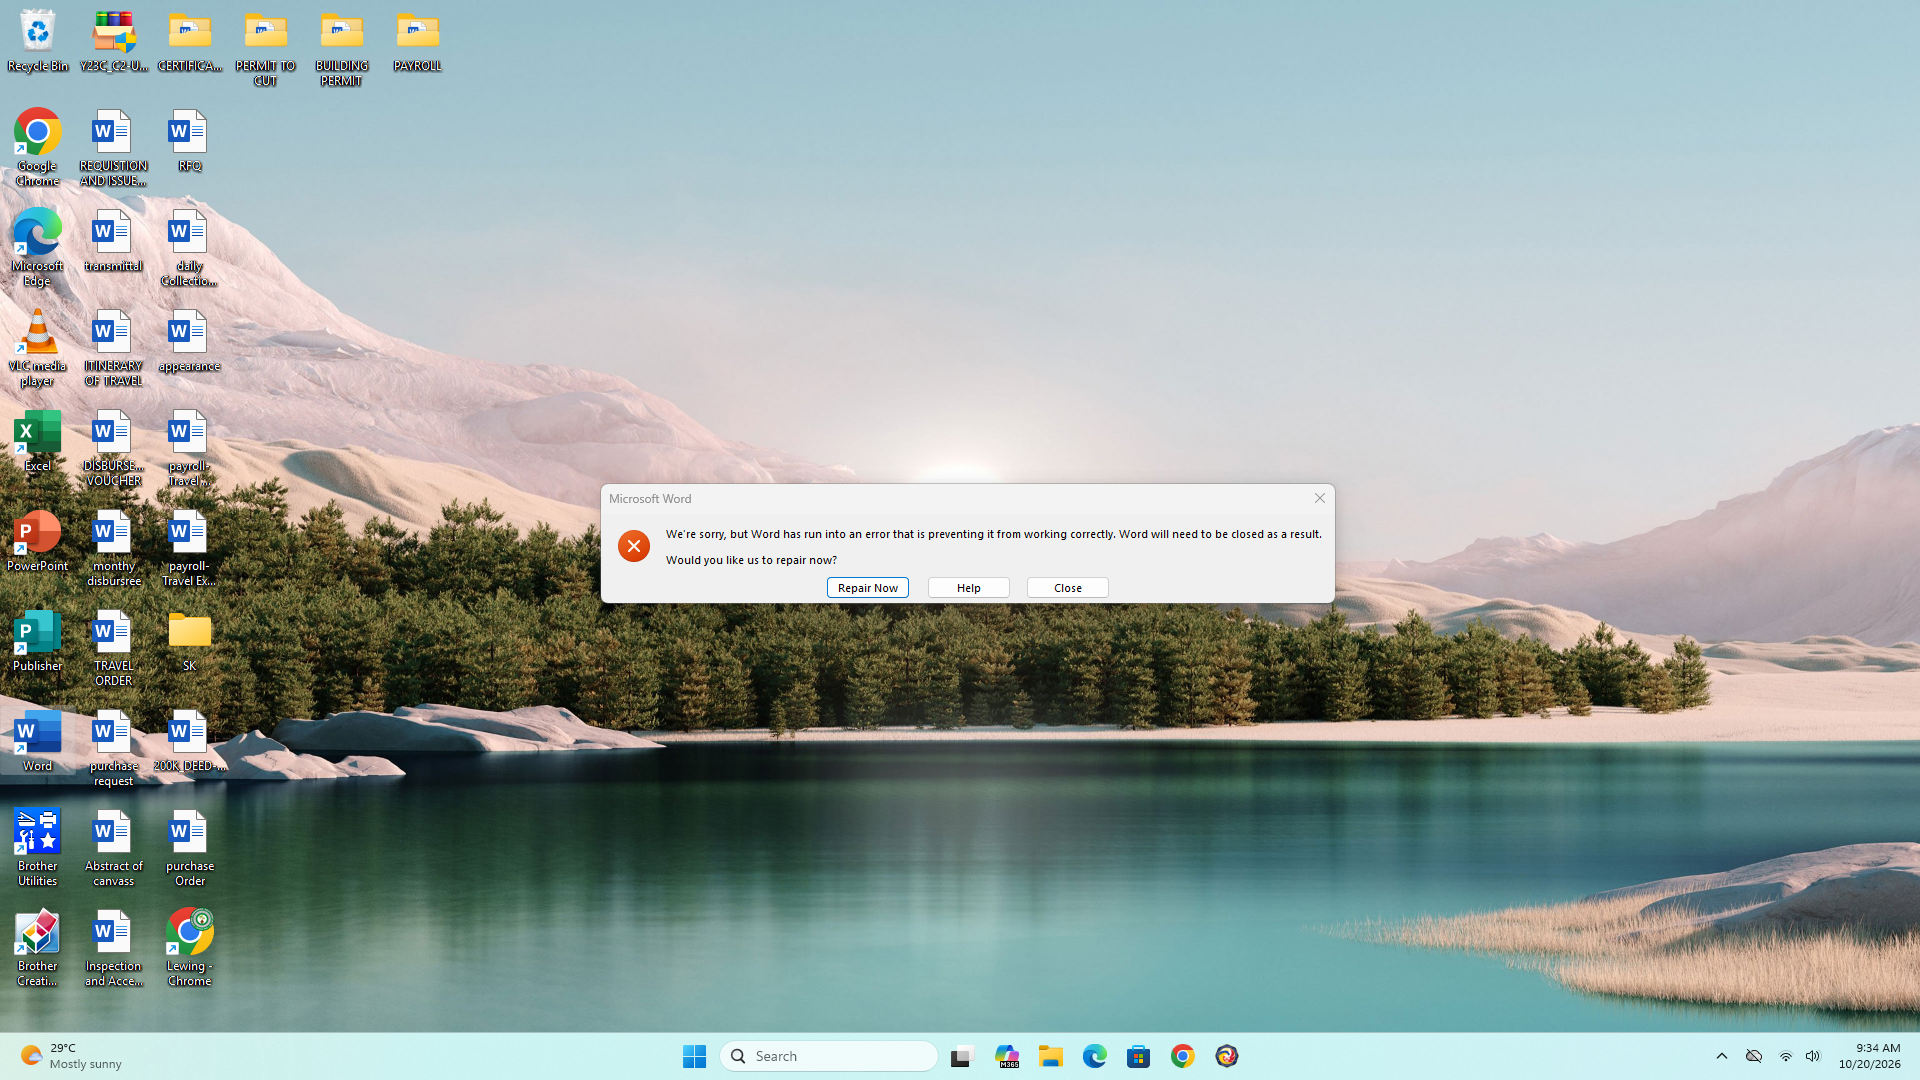Select the Publisher desktop shortcut
The width and height of the screenshot is (1920, 1080).
pos(38,641)
